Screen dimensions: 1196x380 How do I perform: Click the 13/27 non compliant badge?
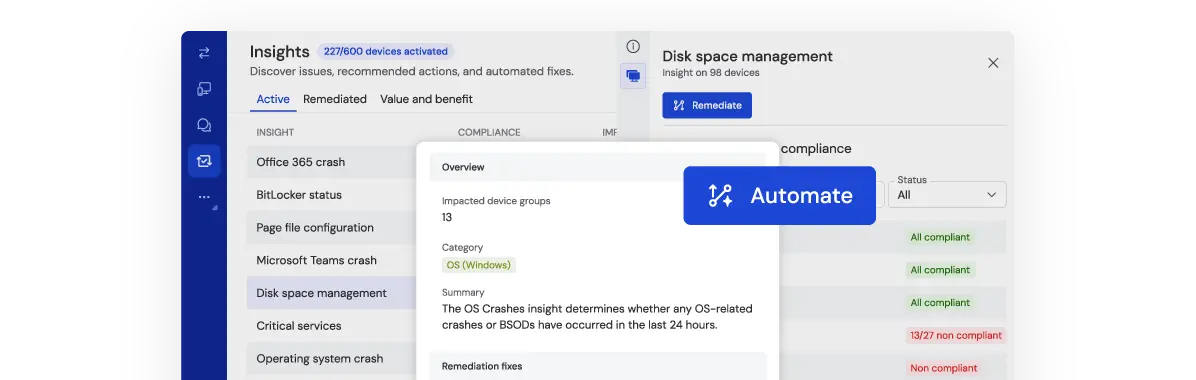point(956,335)
